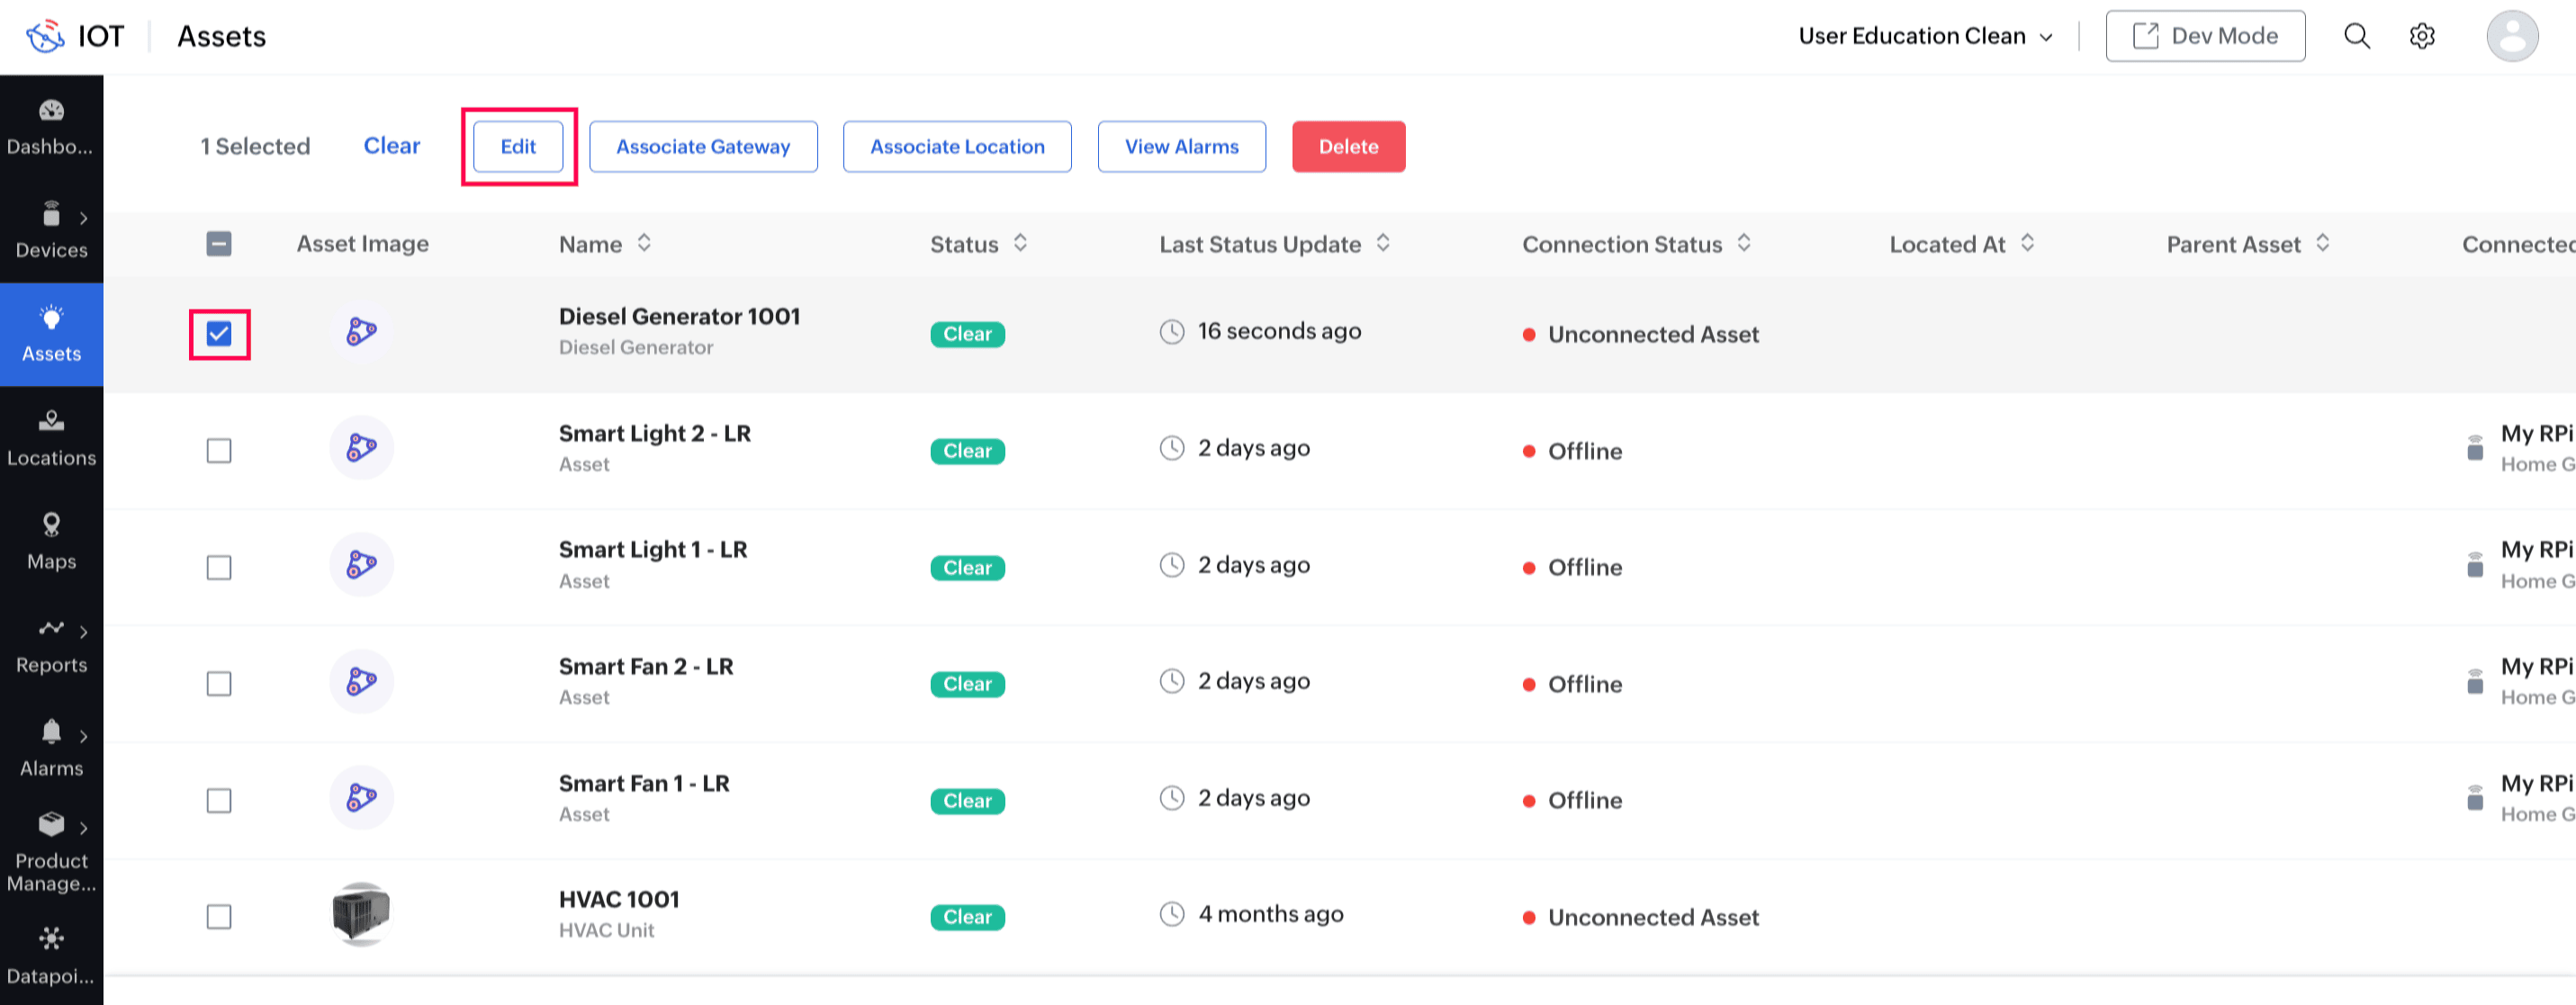Viewport: 2576px width, 1005px height.
Task: Check the Smart Light 2 - LR checkbox
Action: tap(219, 451)
